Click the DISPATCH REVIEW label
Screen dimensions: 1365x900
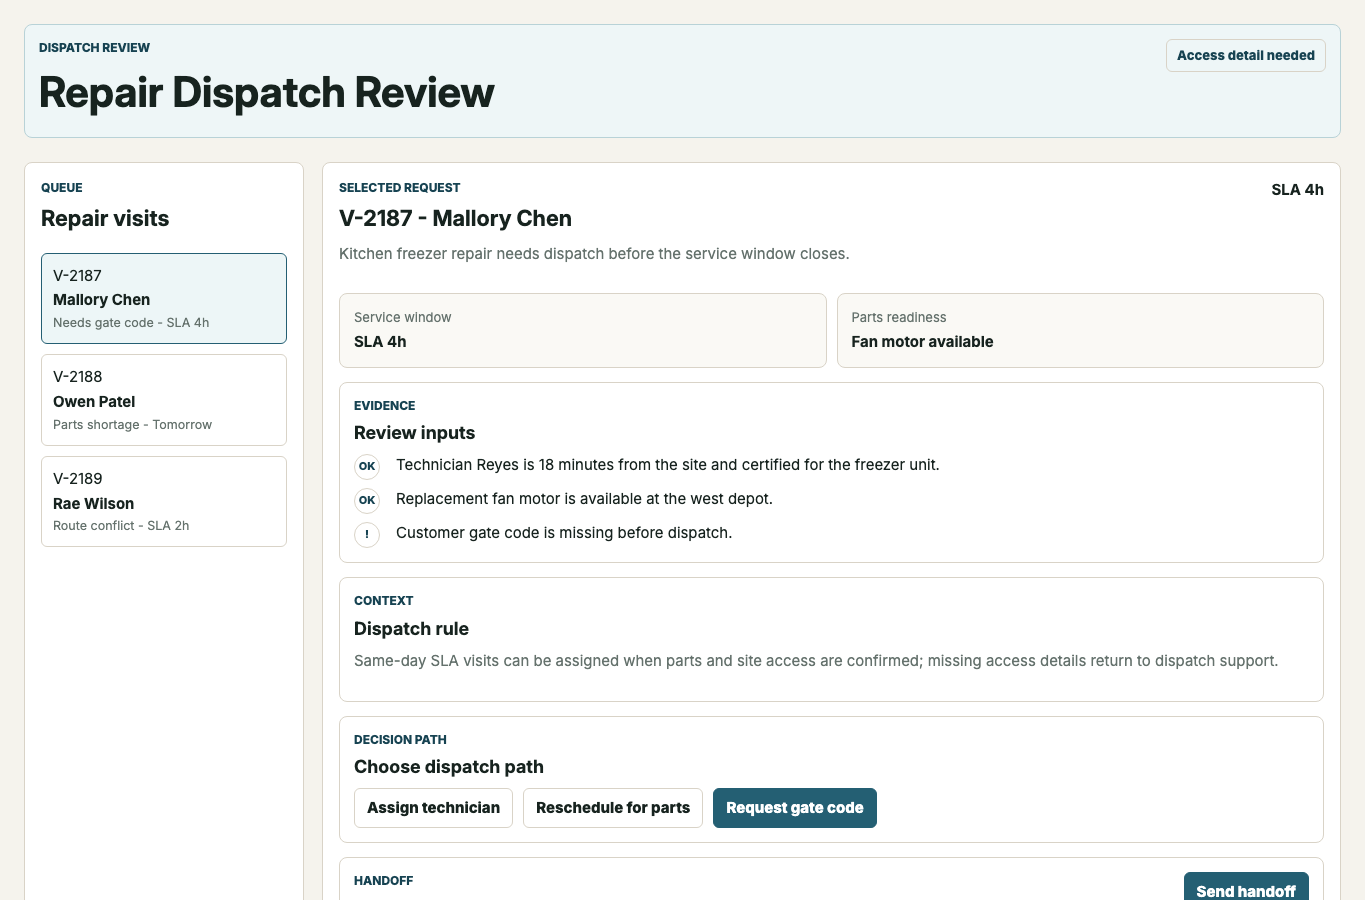(94, 48)
